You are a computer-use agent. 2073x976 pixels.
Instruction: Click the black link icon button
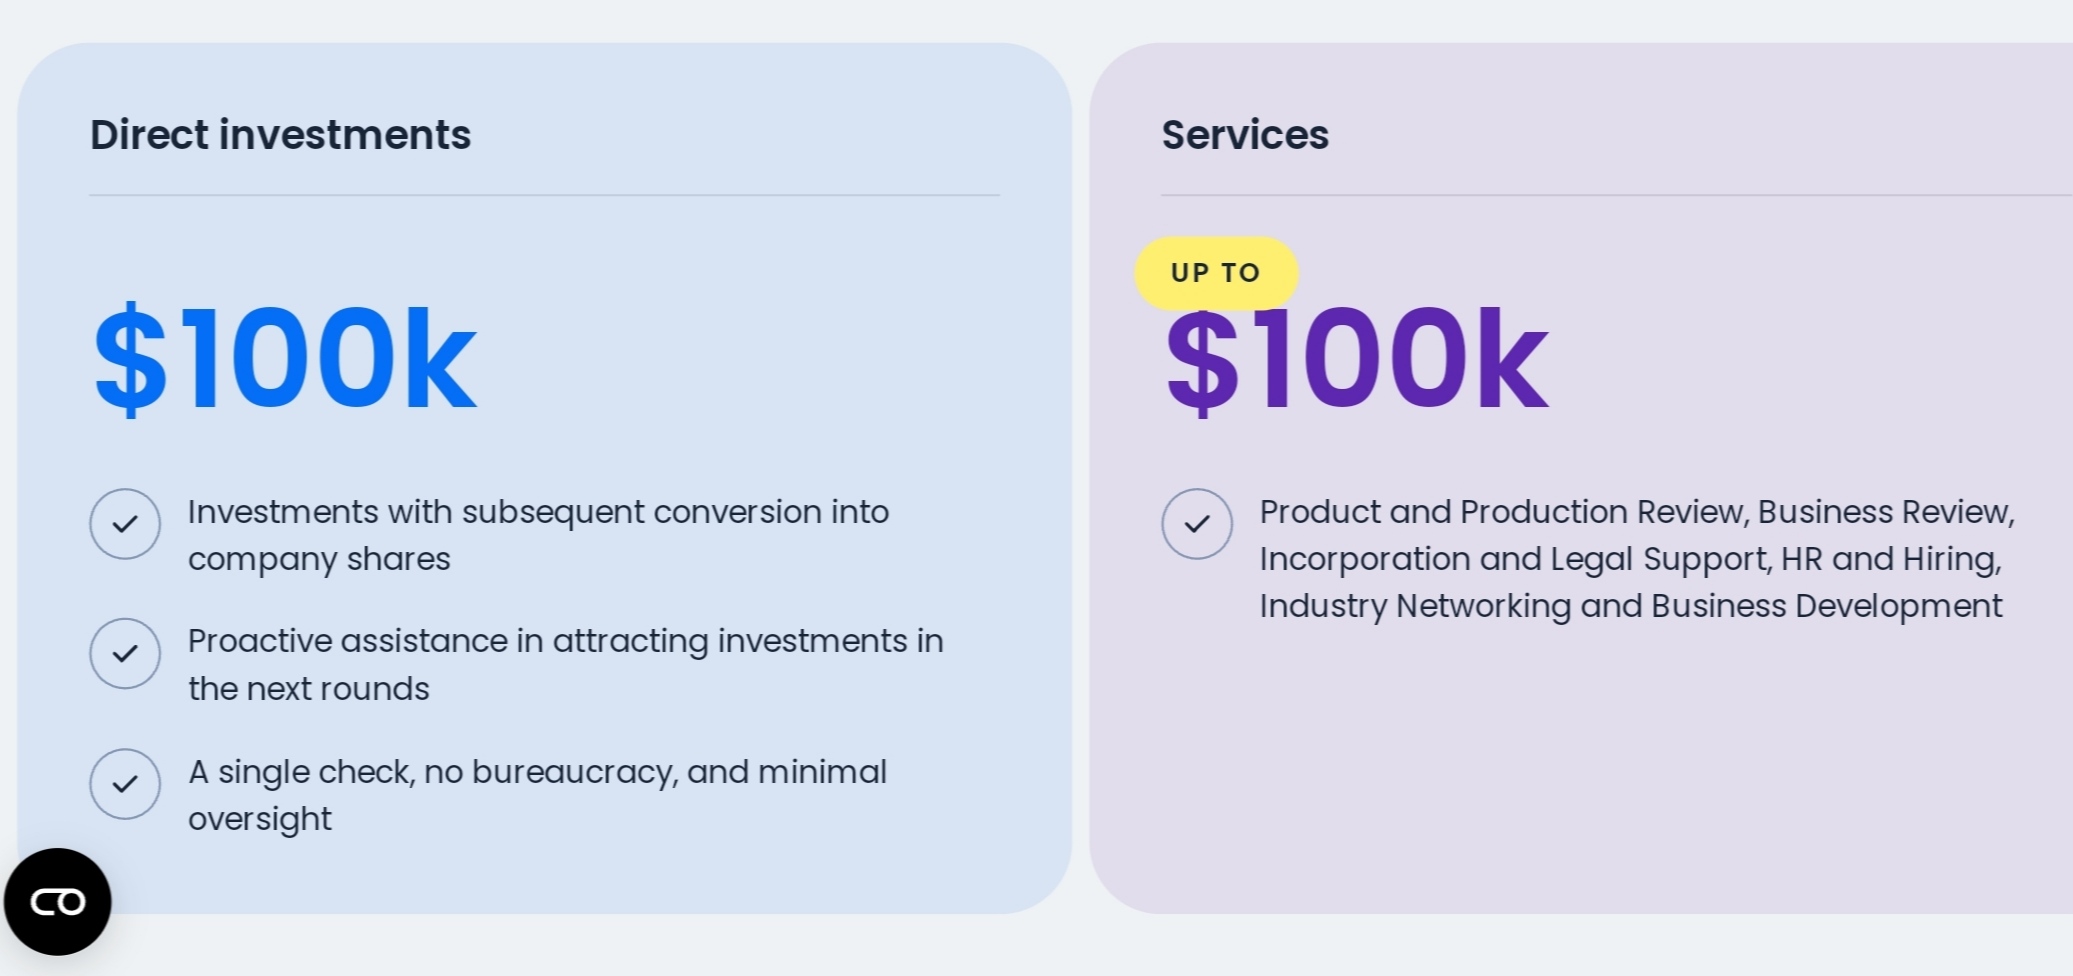[58, 902]
